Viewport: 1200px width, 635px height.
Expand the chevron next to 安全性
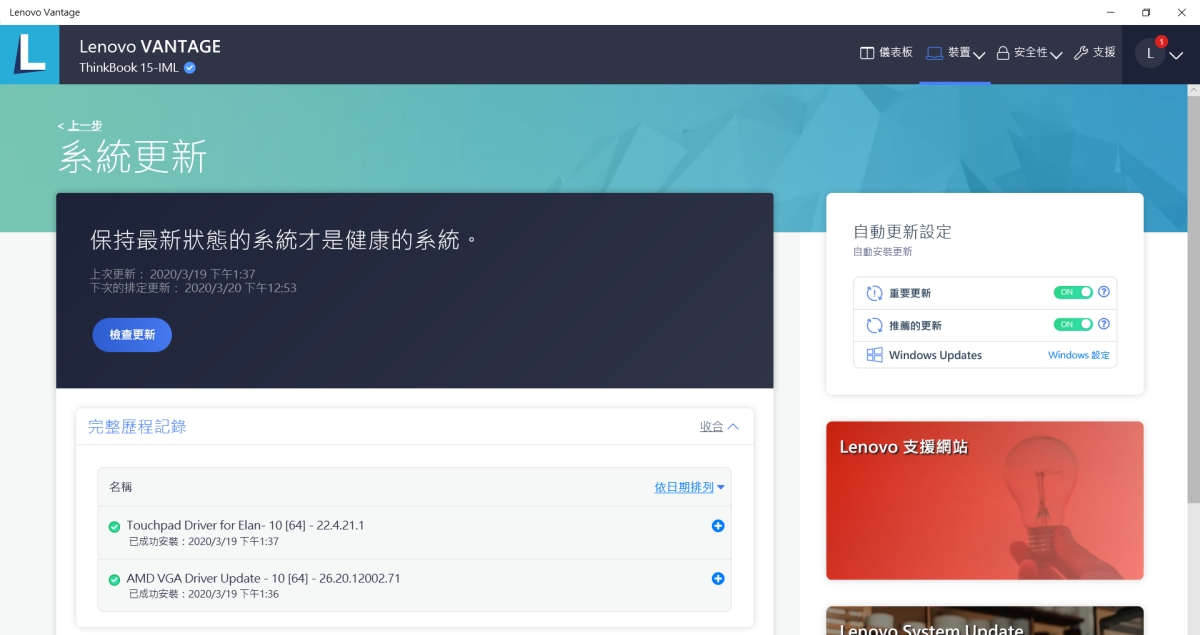(x=1055, y=55)
